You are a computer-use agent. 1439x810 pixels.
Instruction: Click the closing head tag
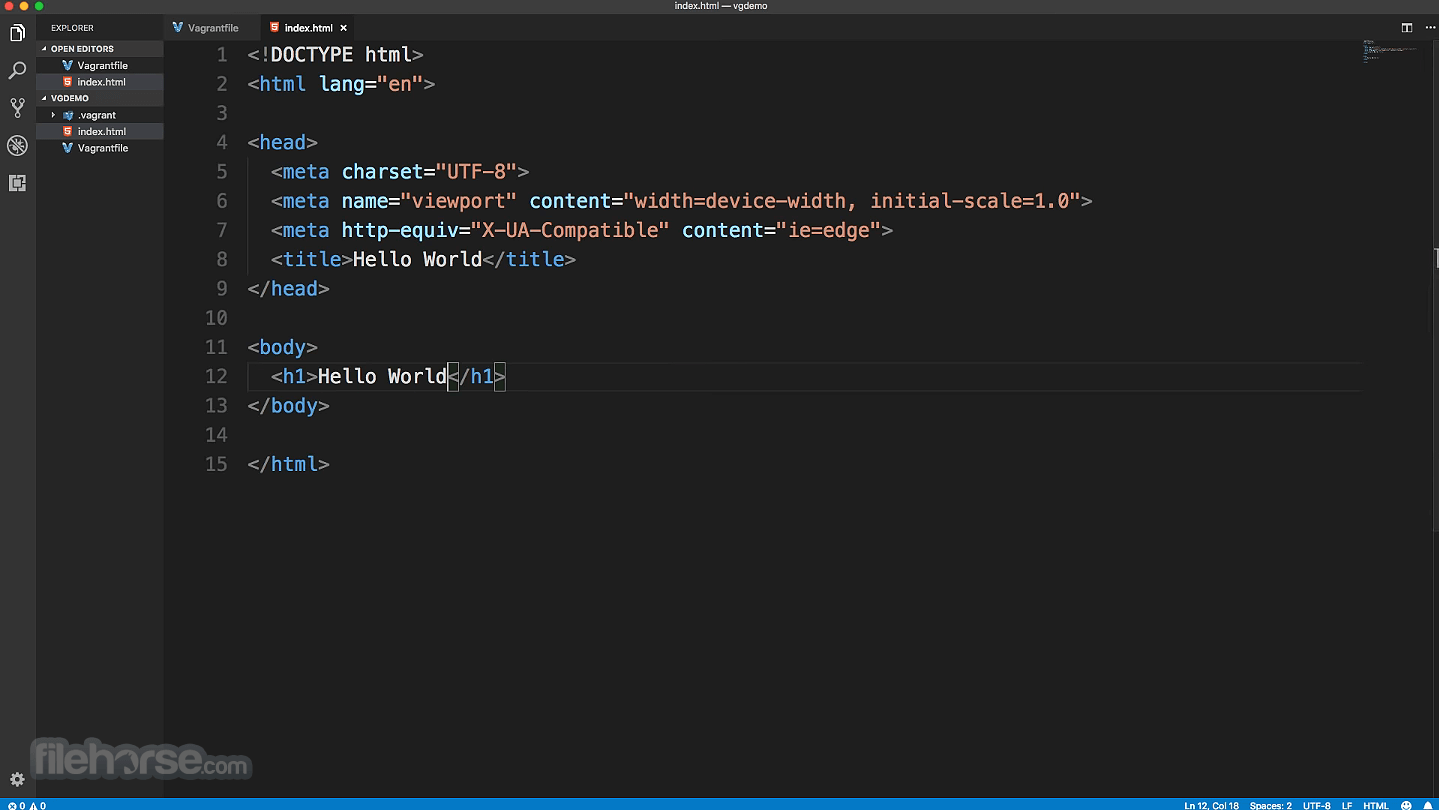[x=288, y=288]
